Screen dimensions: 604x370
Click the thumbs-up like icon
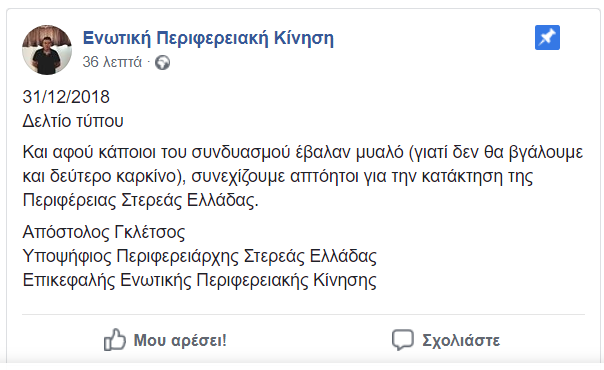point(115,340)
